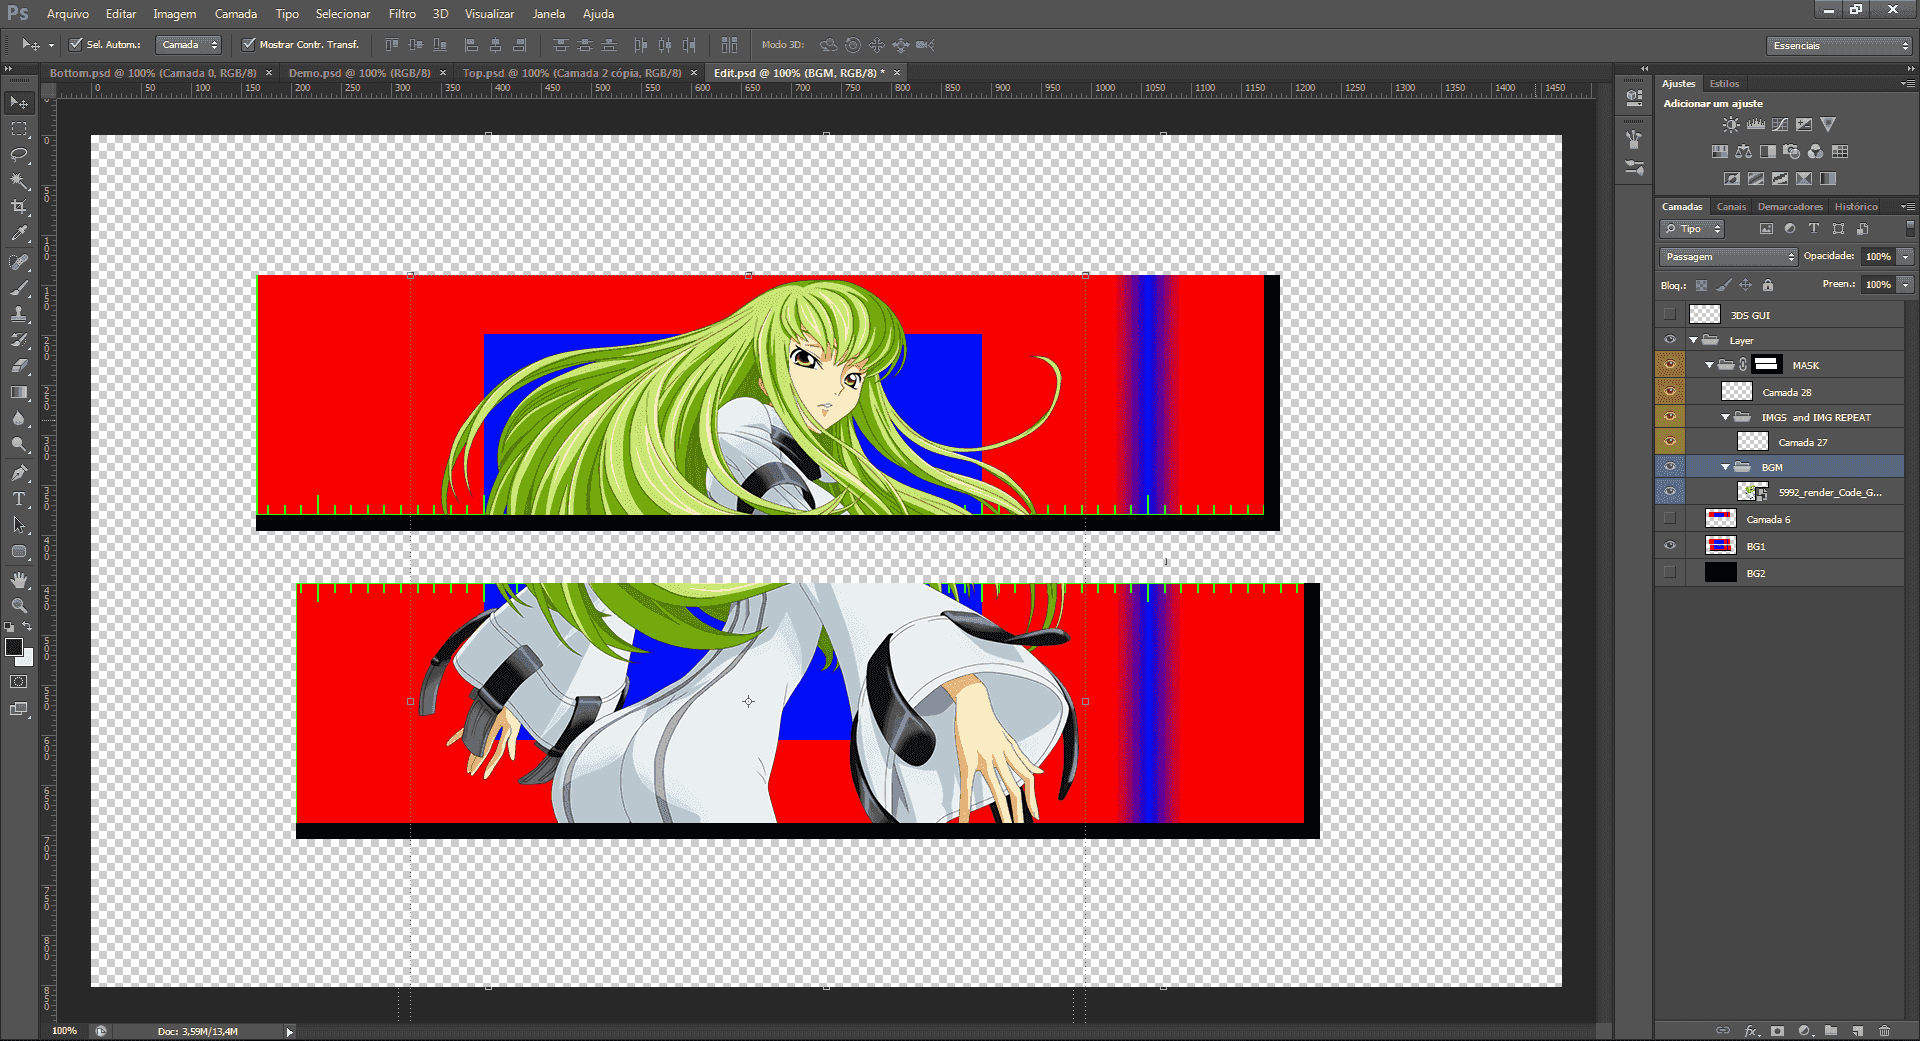
Task: Hide the BG1 layer
Action: (x=1670, y=545)
